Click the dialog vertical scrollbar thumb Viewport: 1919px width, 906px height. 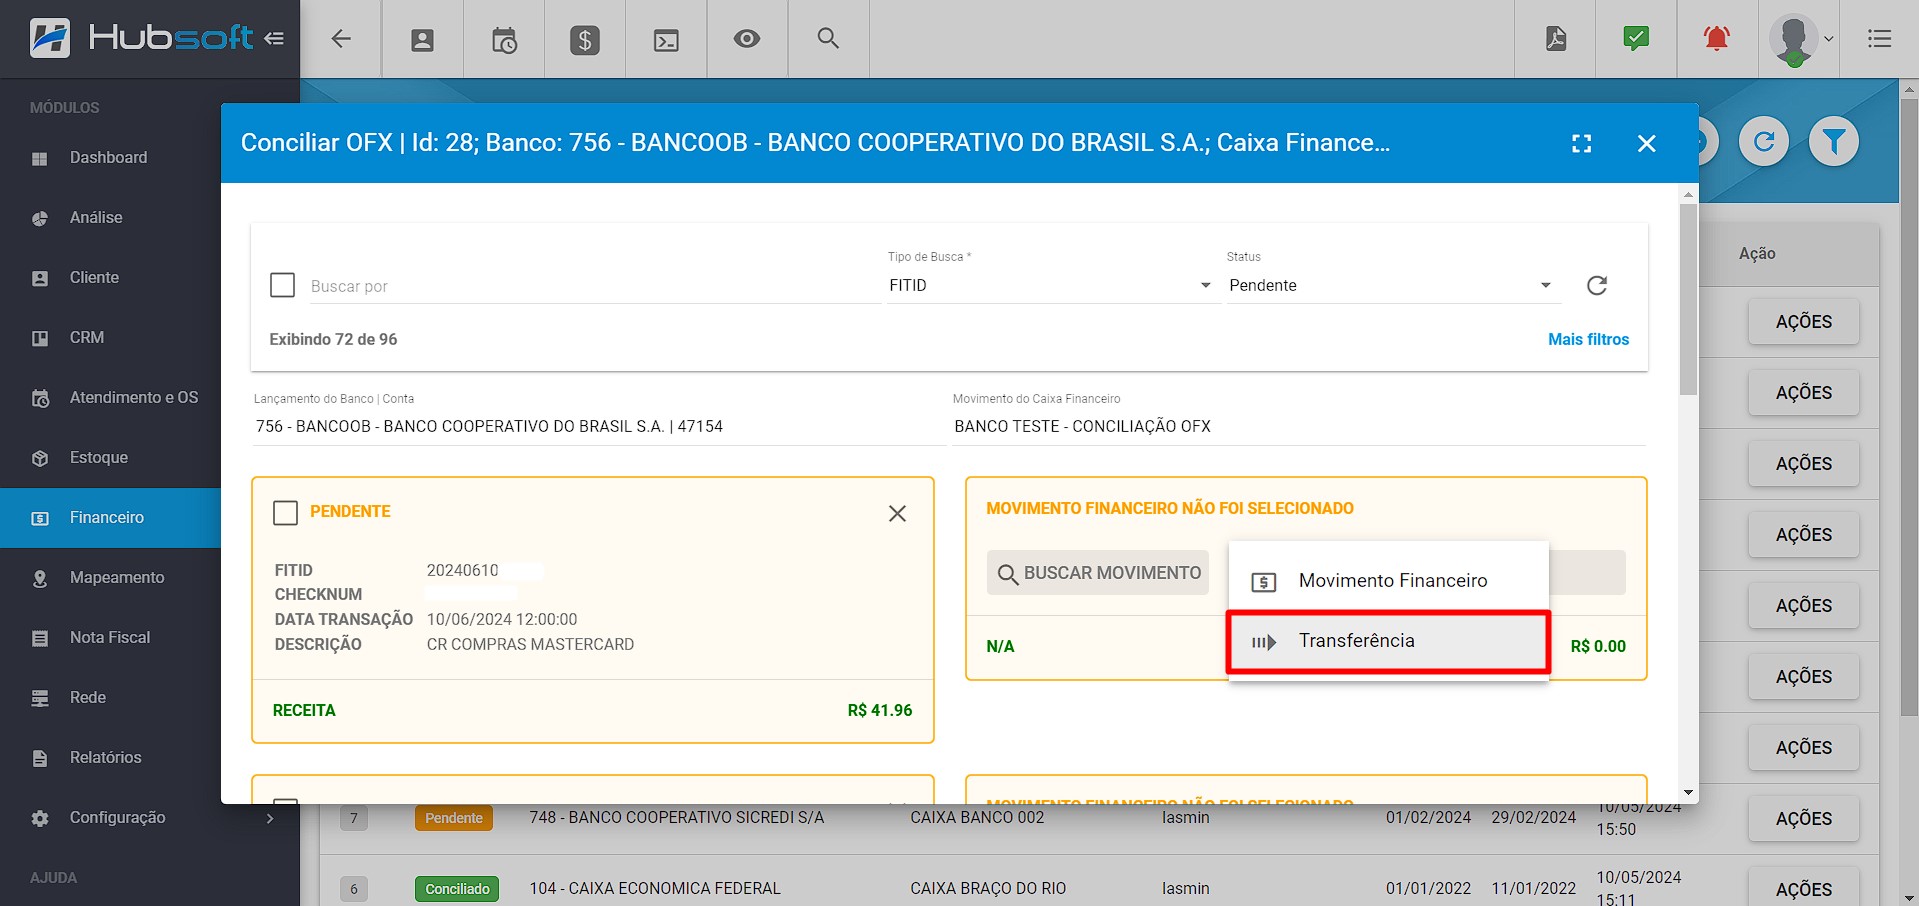coord(1688,300)
